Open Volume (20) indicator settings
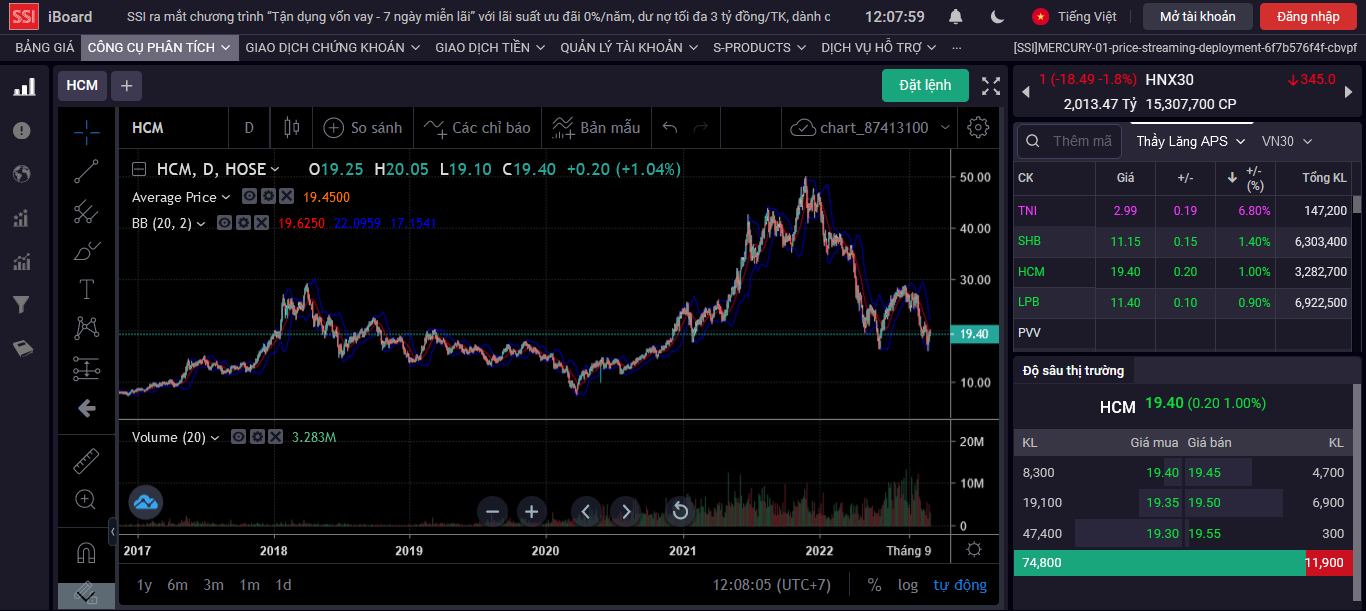Image resolution: width=1366 pixels, height=611 pixels. (x=256, y=437)
